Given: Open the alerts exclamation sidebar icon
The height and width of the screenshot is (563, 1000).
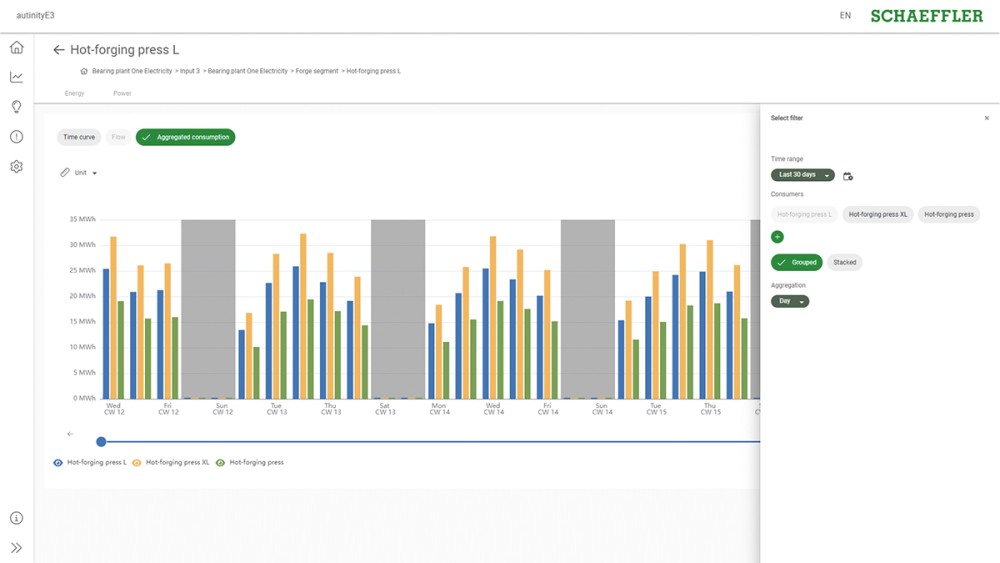Looking at the screenshot, I should [16, 137].
